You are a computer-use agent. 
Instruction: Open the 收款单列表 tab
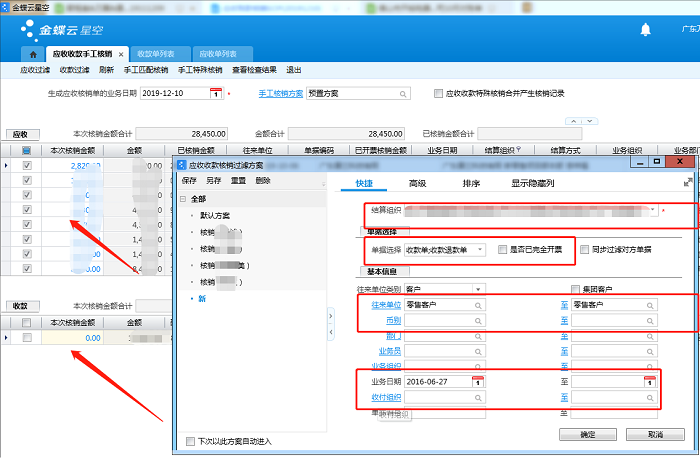point(155,53)
